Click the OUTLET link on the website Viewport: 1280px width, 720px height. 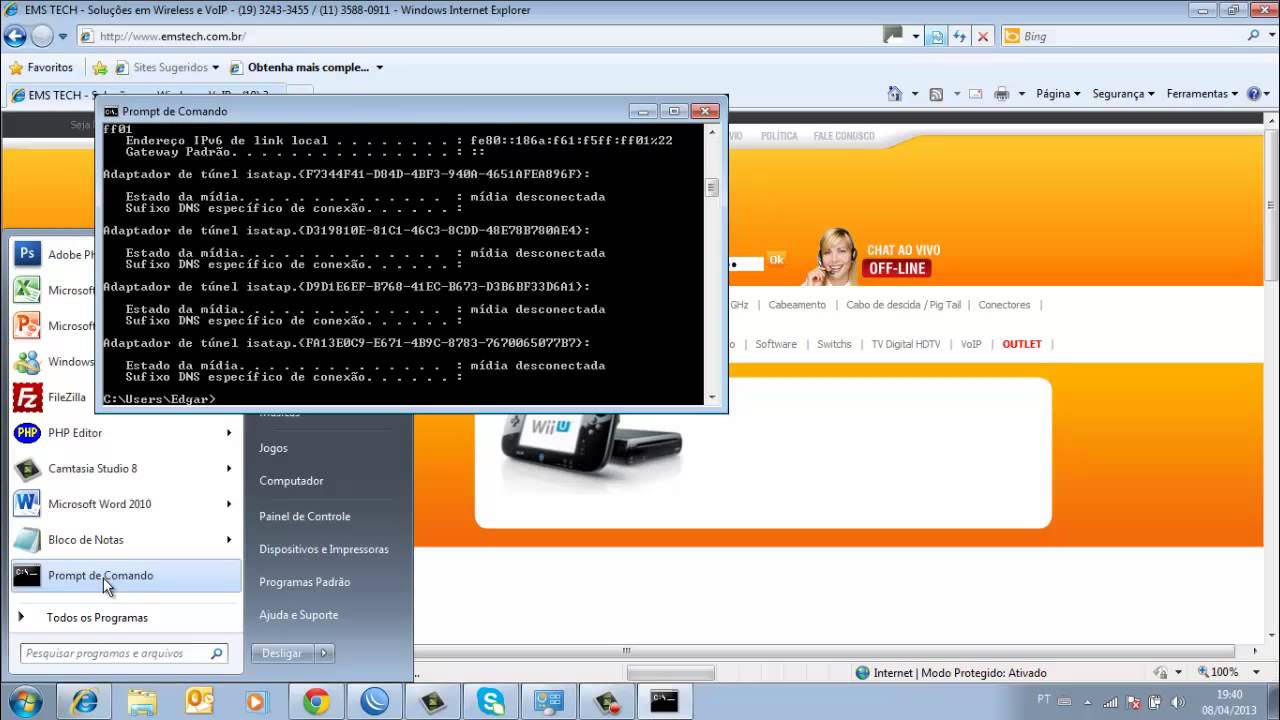tap(1022, 344)
